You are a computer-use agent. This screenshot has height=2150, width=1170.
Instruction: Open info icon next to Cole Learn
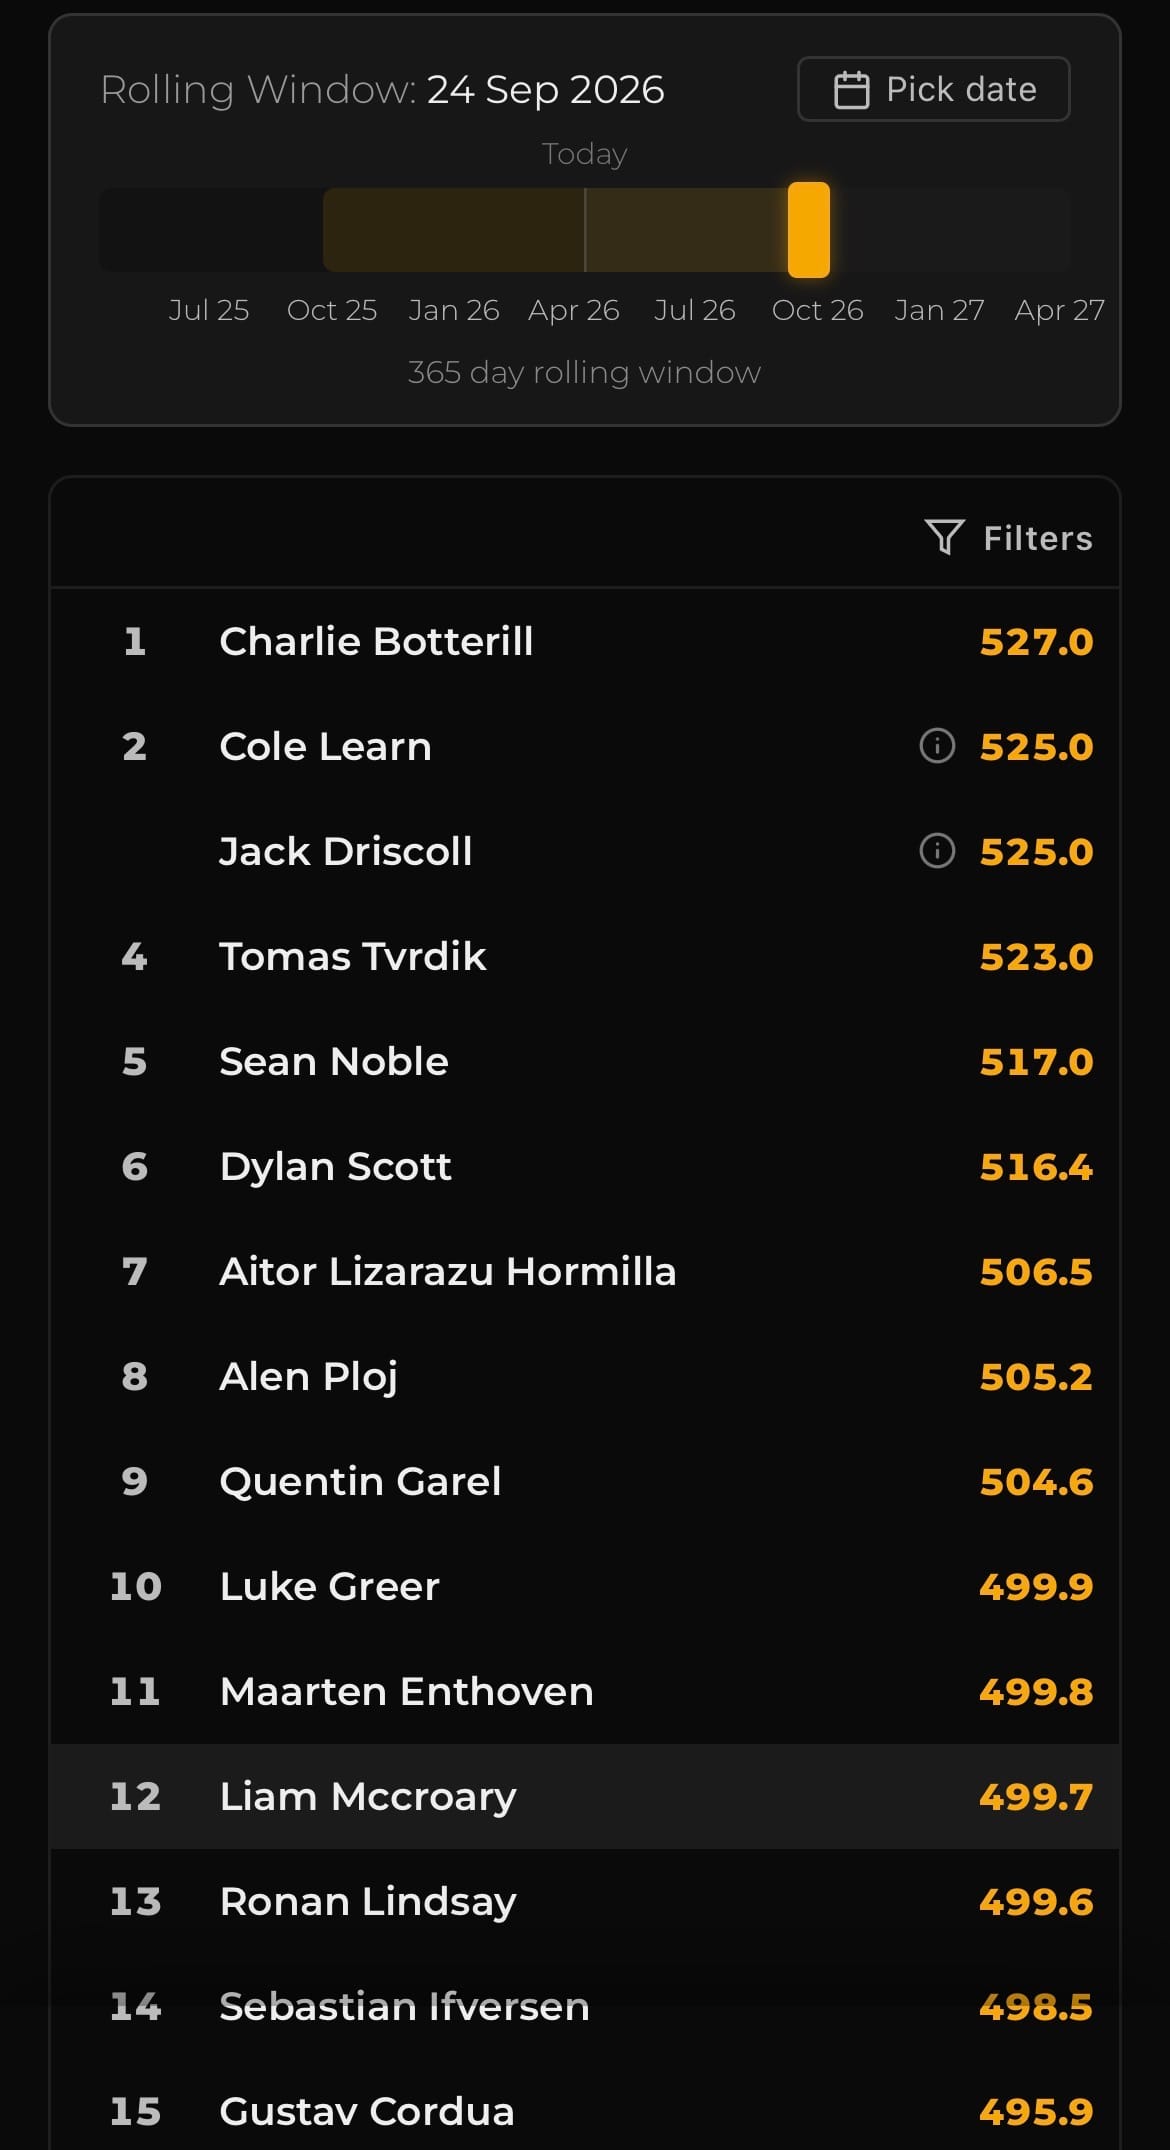[x=937, y=746]
